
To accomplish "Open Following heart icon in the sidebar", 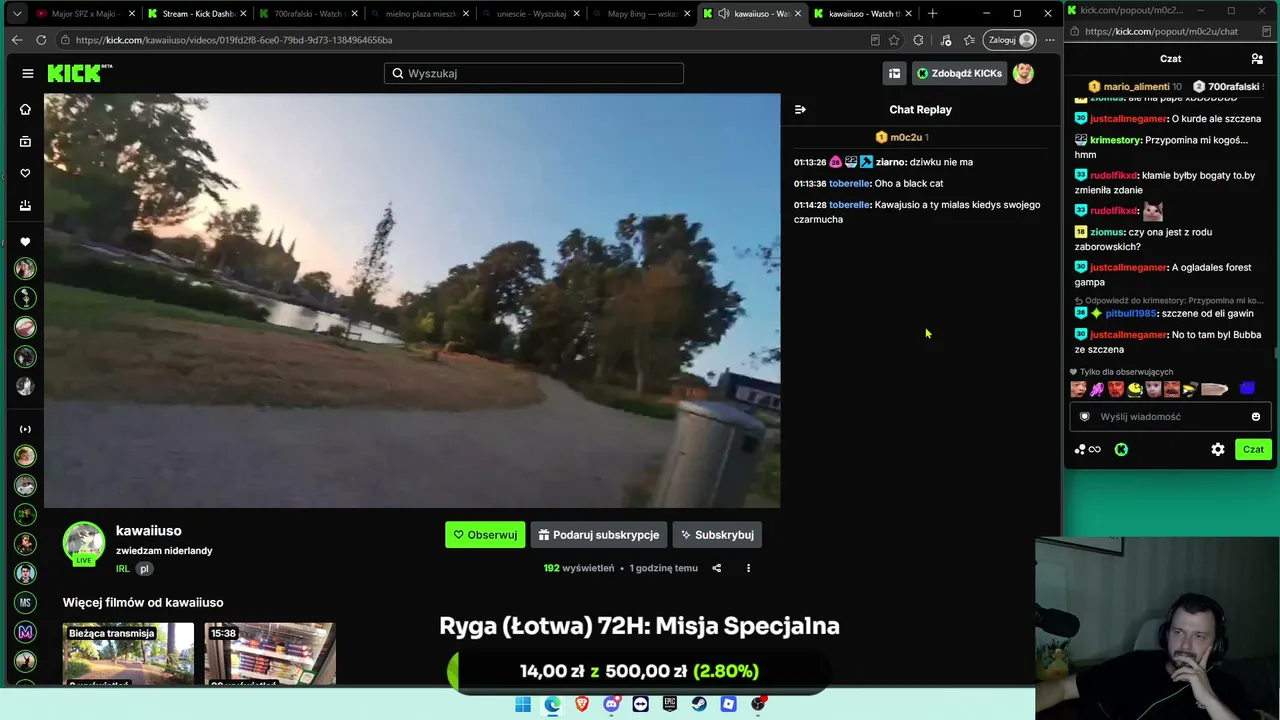I will coord(25,173).
